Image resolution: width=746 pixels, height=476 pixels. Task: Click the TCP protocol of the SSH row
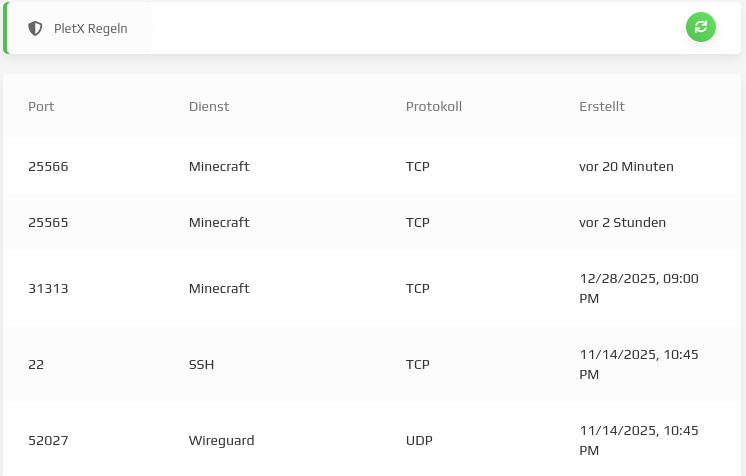[x=417, y=364]
